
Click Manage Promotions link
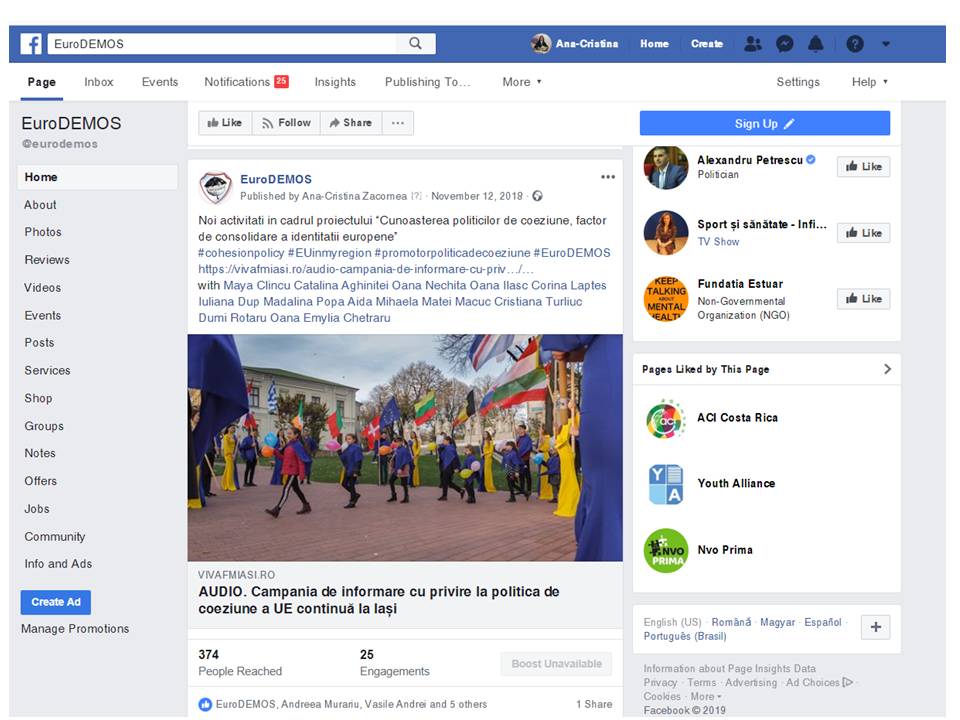click(75, 629)
